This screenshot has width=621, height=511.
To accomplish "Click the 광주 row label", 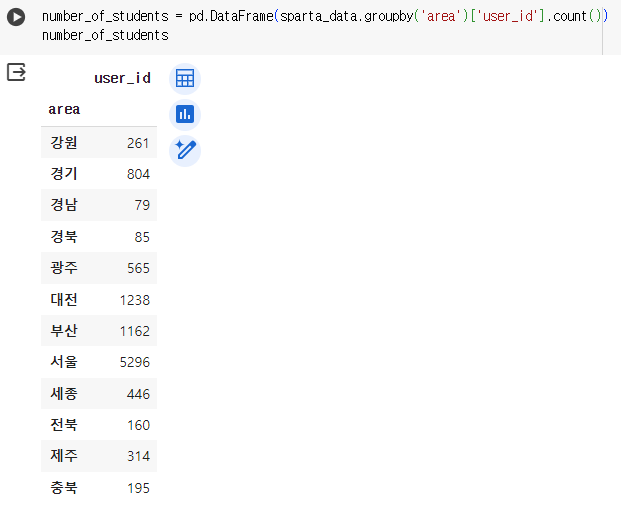I will coord(64,268).
